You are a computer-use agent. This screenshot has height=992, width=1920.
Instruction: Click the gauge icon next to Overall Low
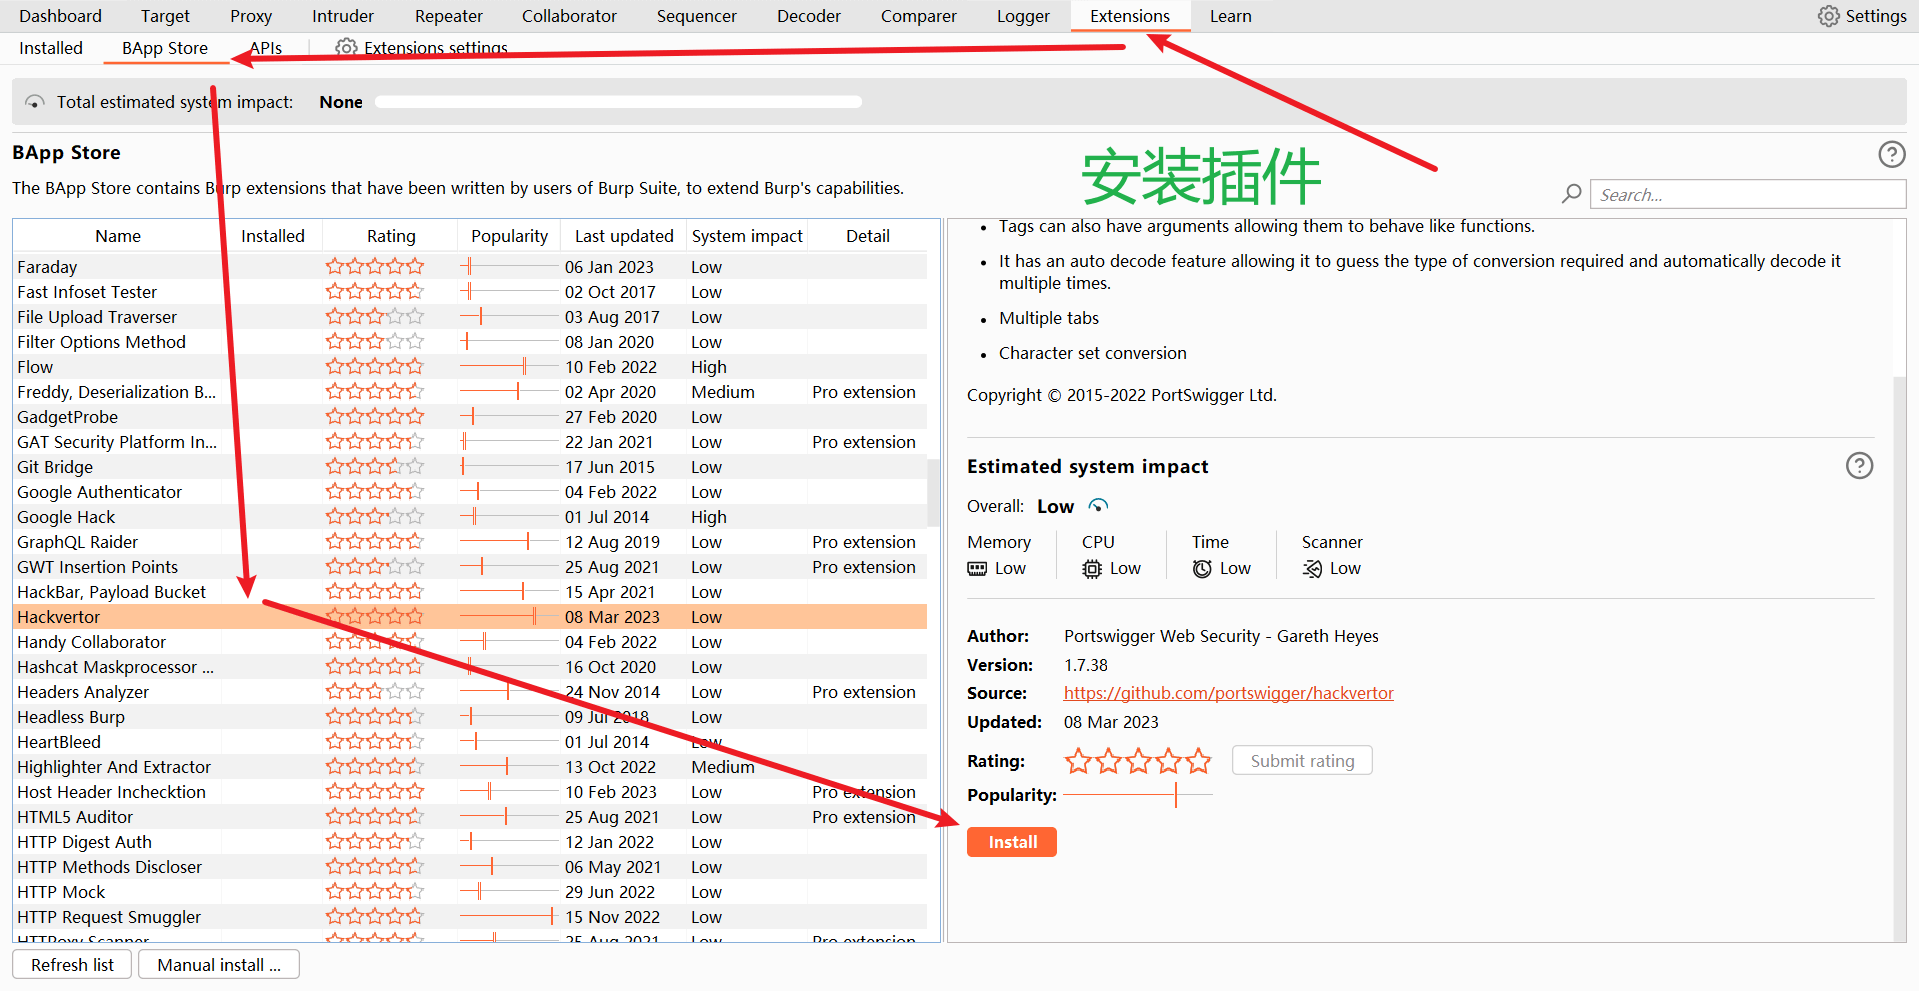click(1098, 506)
